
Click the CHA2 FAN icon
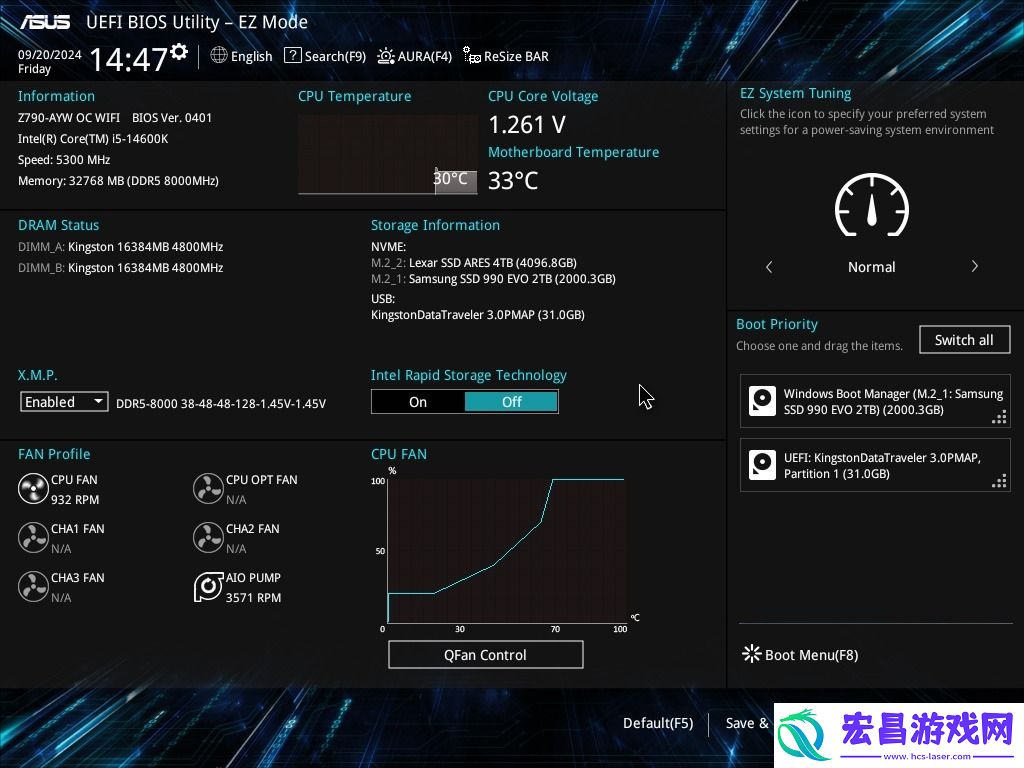(208, 537)
